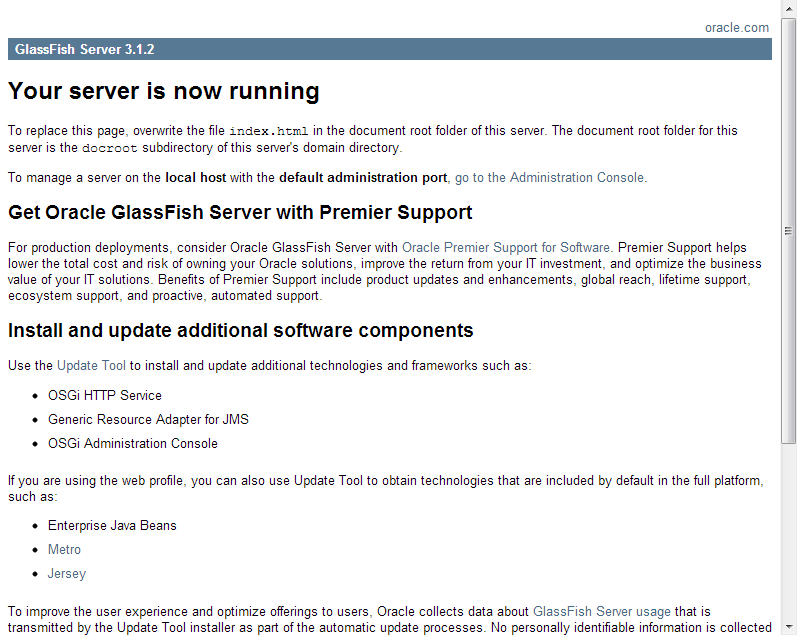Open the oracle.com link

click(x=736, y=28)
